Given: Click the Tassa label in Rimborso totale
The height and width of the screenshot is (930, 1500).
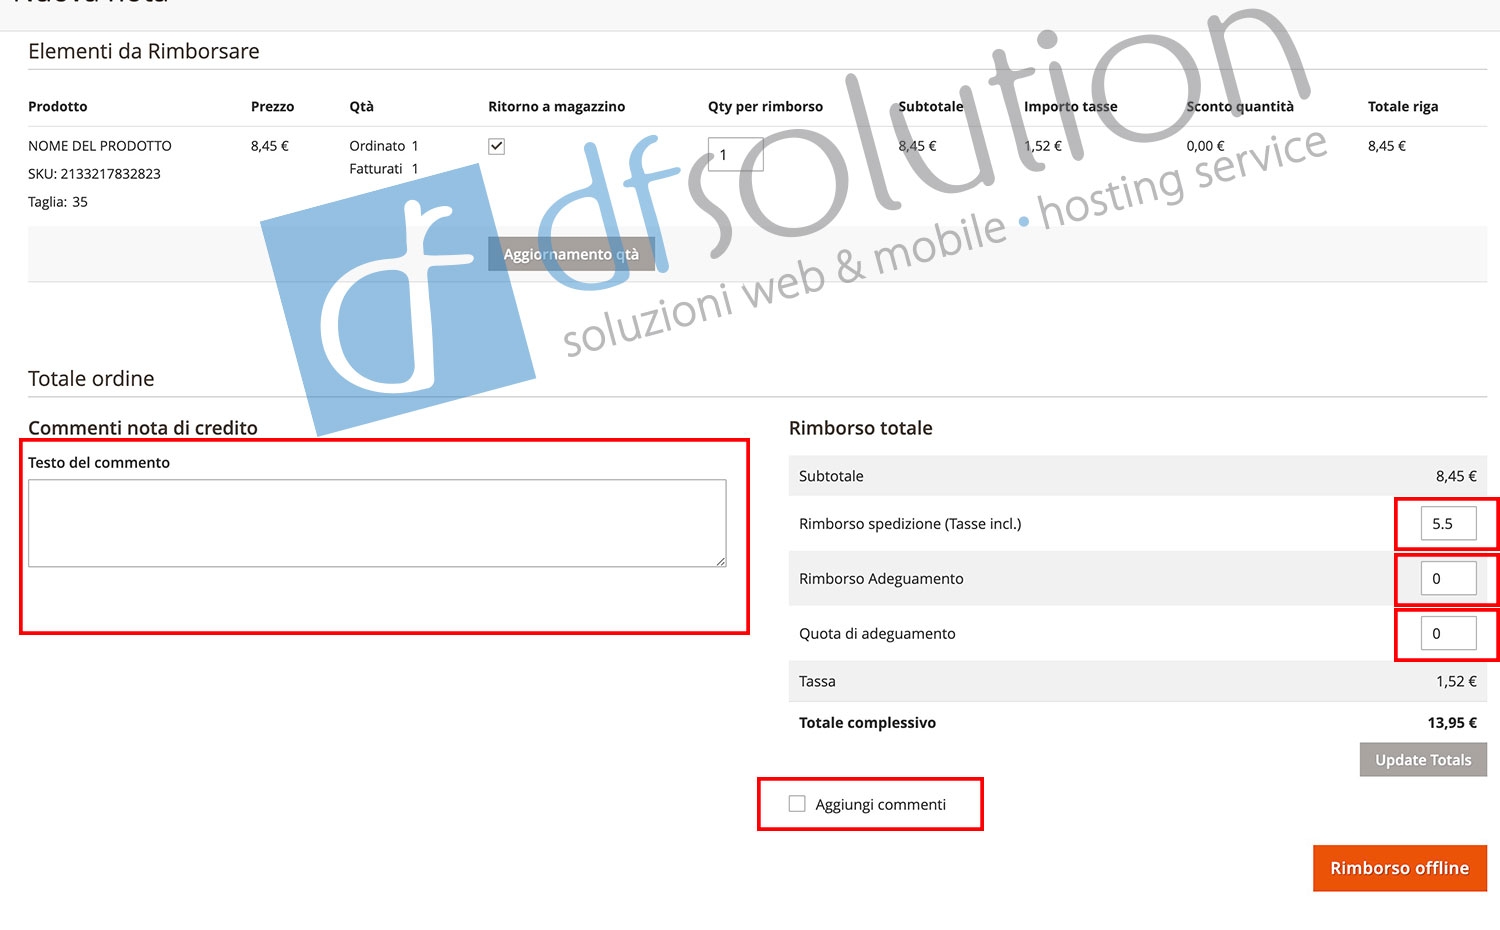Looking at the screenshot, I should click(817, 681).
